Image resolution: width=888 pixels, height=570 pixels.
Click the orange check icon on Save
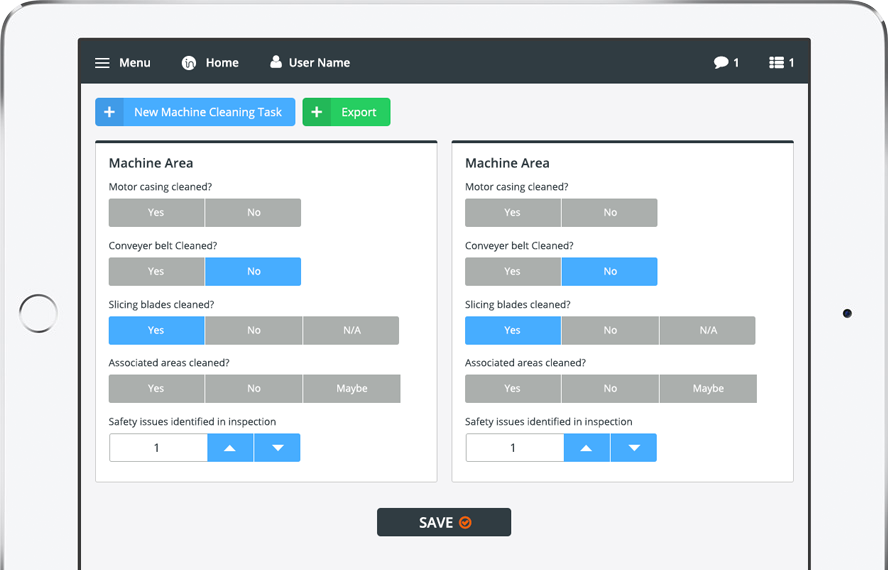465,522
